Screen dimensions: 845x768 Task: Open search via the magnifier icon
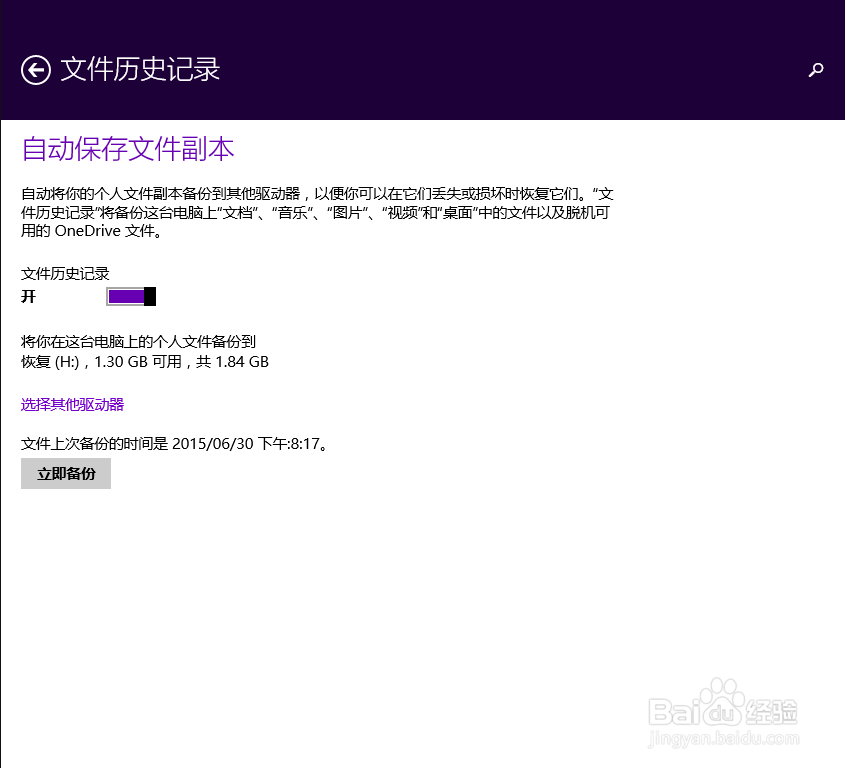[x=816, y=70]
